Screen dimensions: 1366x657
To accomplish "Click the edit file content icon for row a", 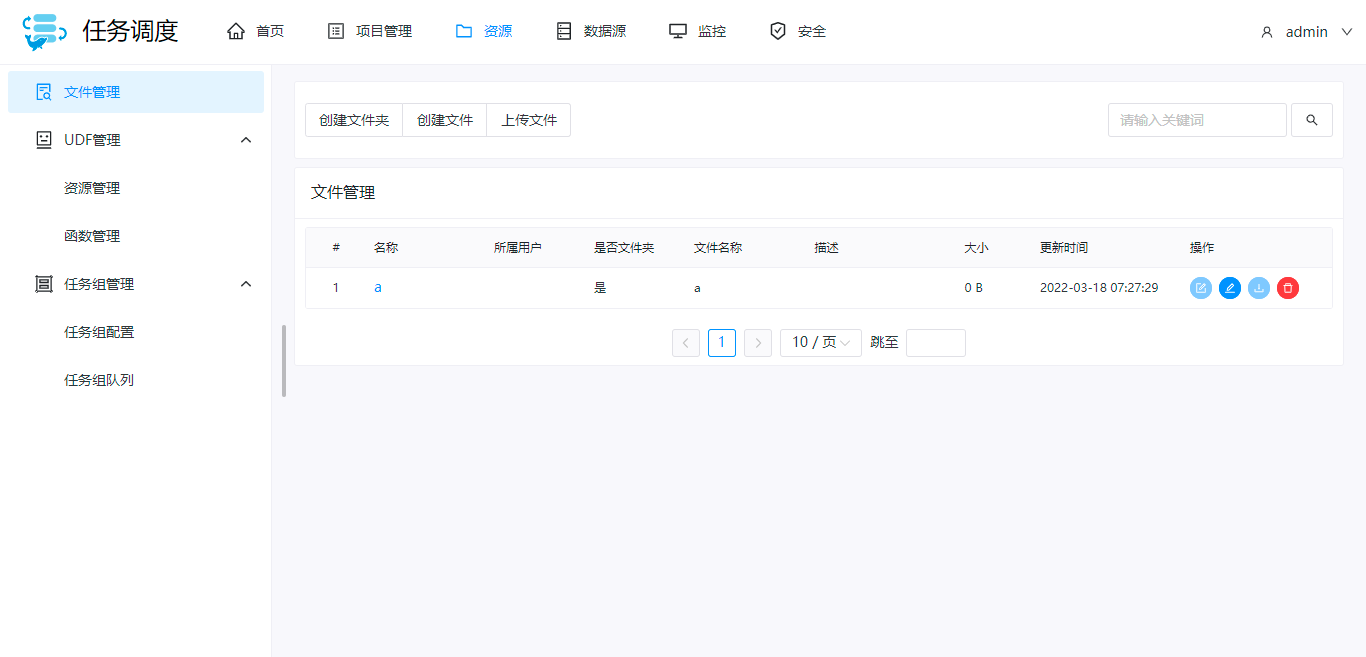I will pyautogui.click(x=1200, y=288).
